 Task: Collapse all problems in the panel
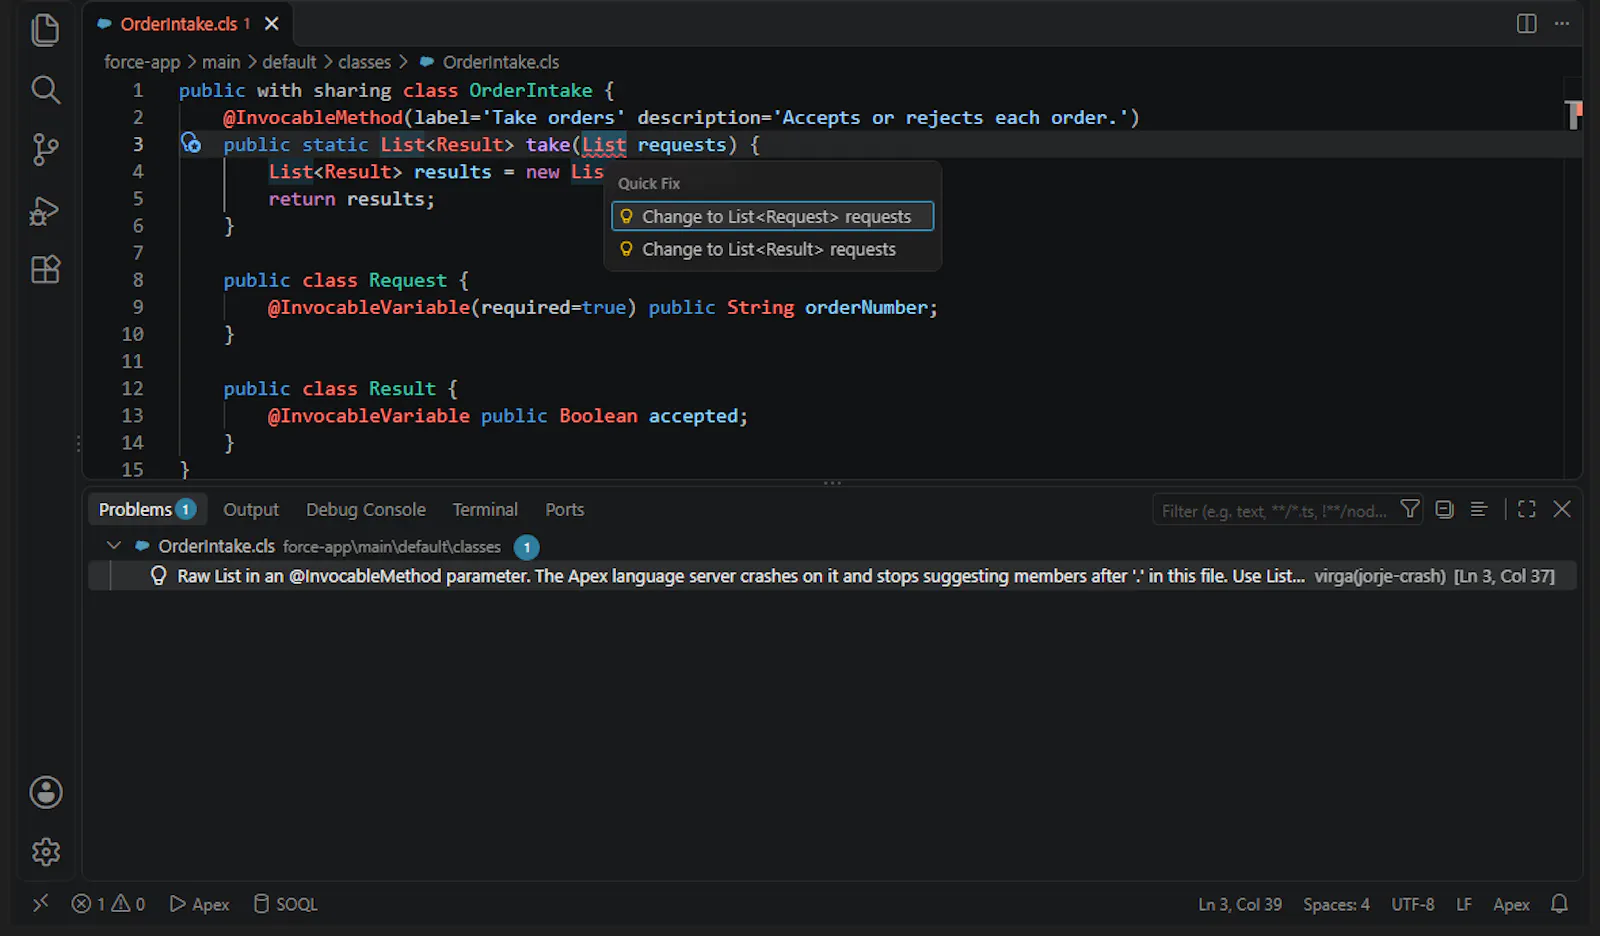[x=1444, y=510]
